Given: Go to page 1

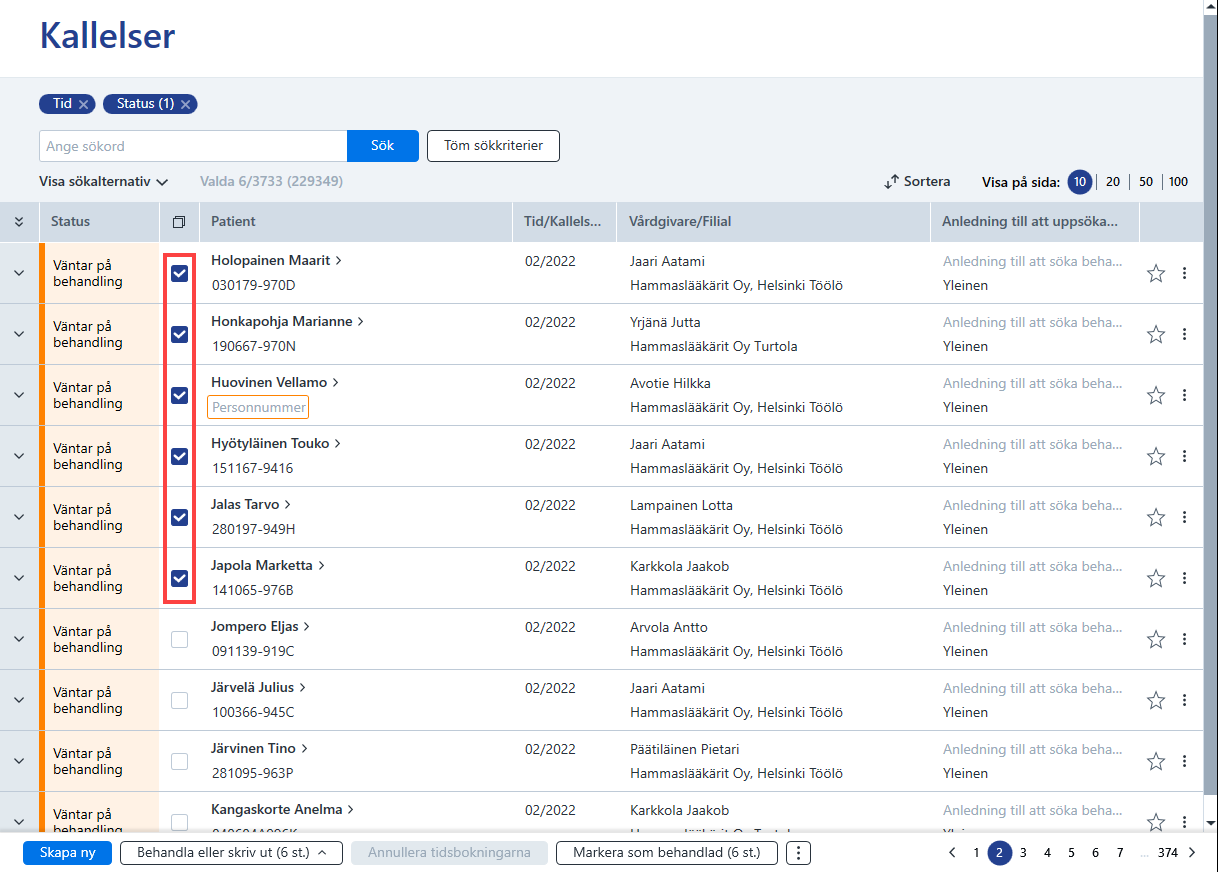Looking at the screenshot, I should pyautogui.click(x=976, y=853).
